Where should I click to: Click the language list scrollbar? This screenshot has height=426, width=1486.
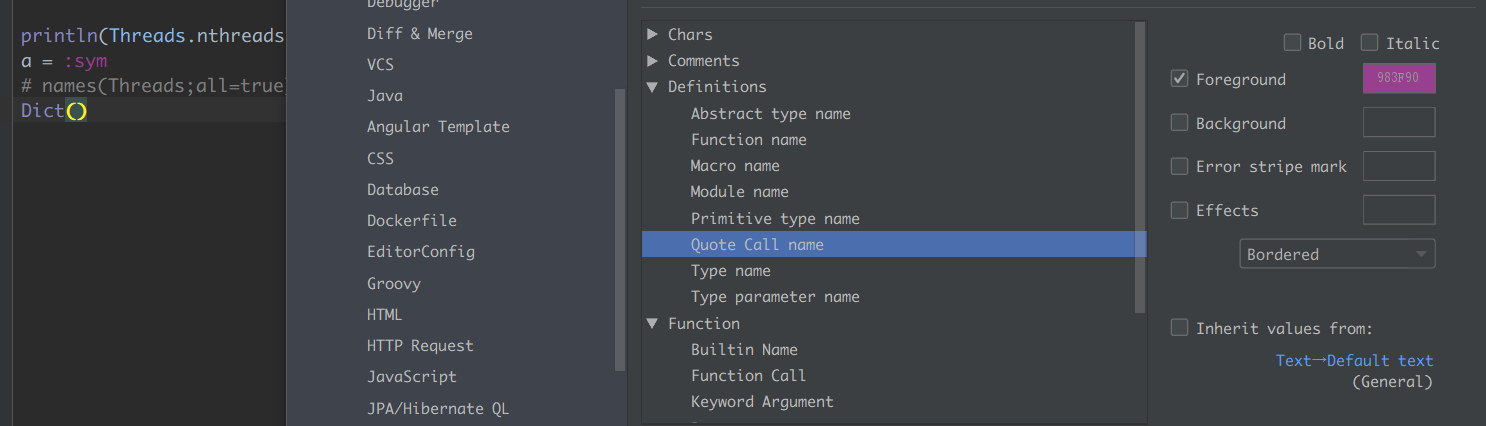click(x=620, y=230)
